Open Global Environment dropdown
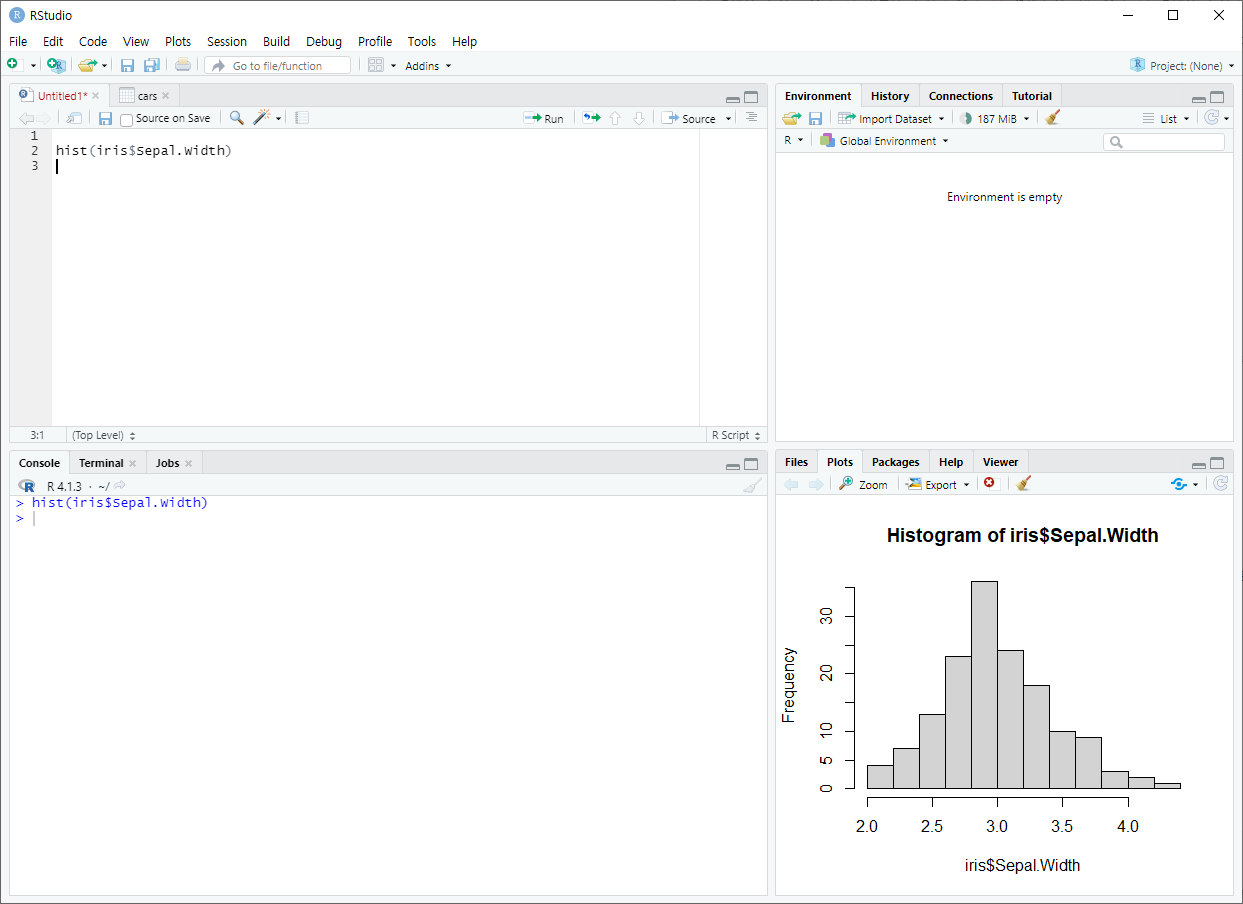This screenshot has width=1243, height=904. pyautogui.click(x=884, y=141)
